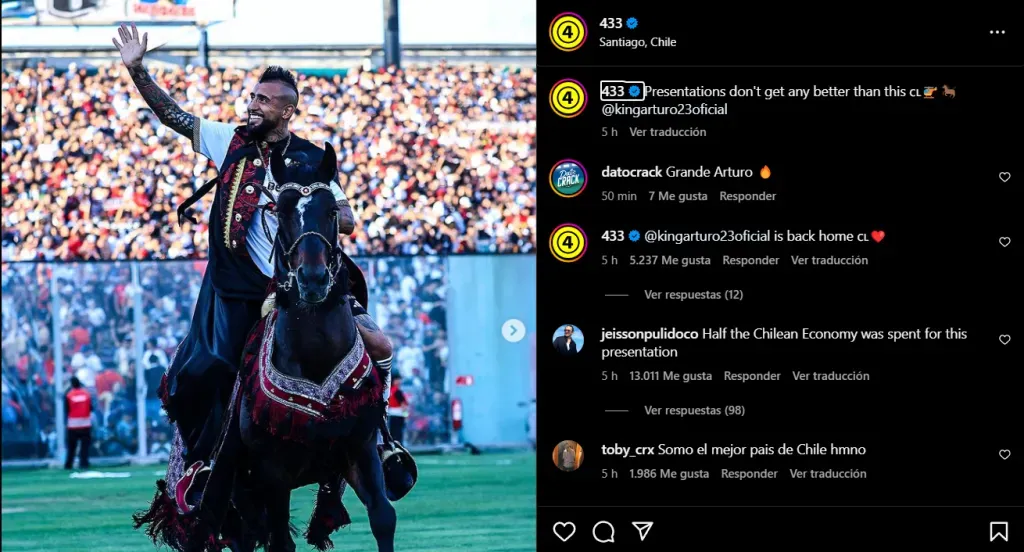Click the horse rider post photo
The width and height of the screenshot is (1024, 552).
tap(268, 276)
